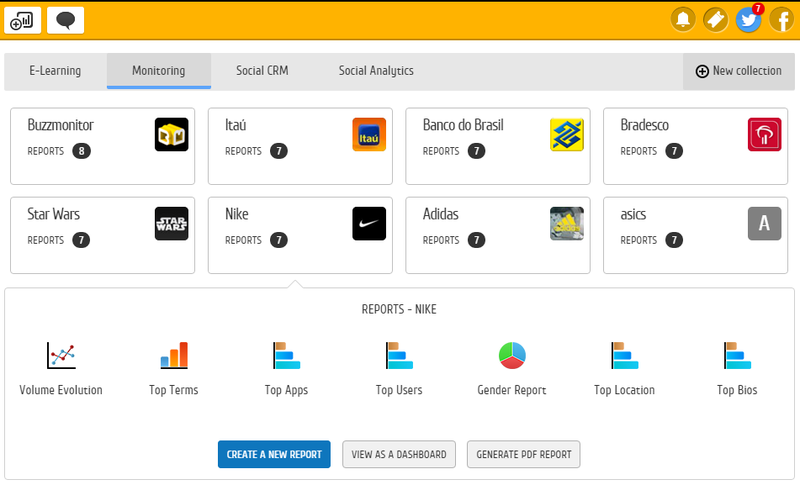Click the New collection button
This screenshot has width=800, height=485.
tap(739, 71)
